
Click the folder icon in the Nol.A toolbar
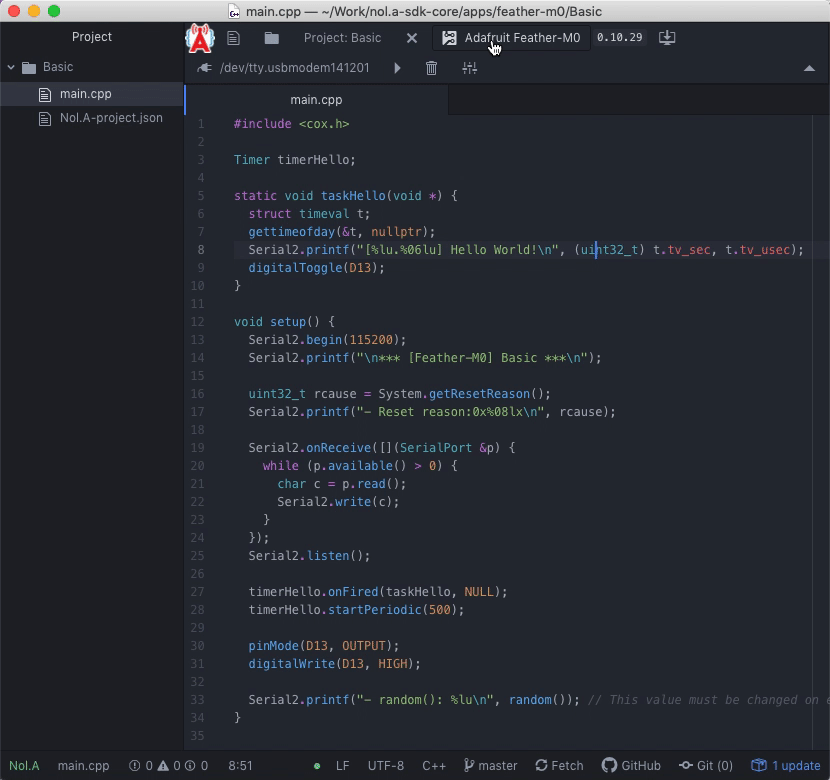[x=272, y=38]
